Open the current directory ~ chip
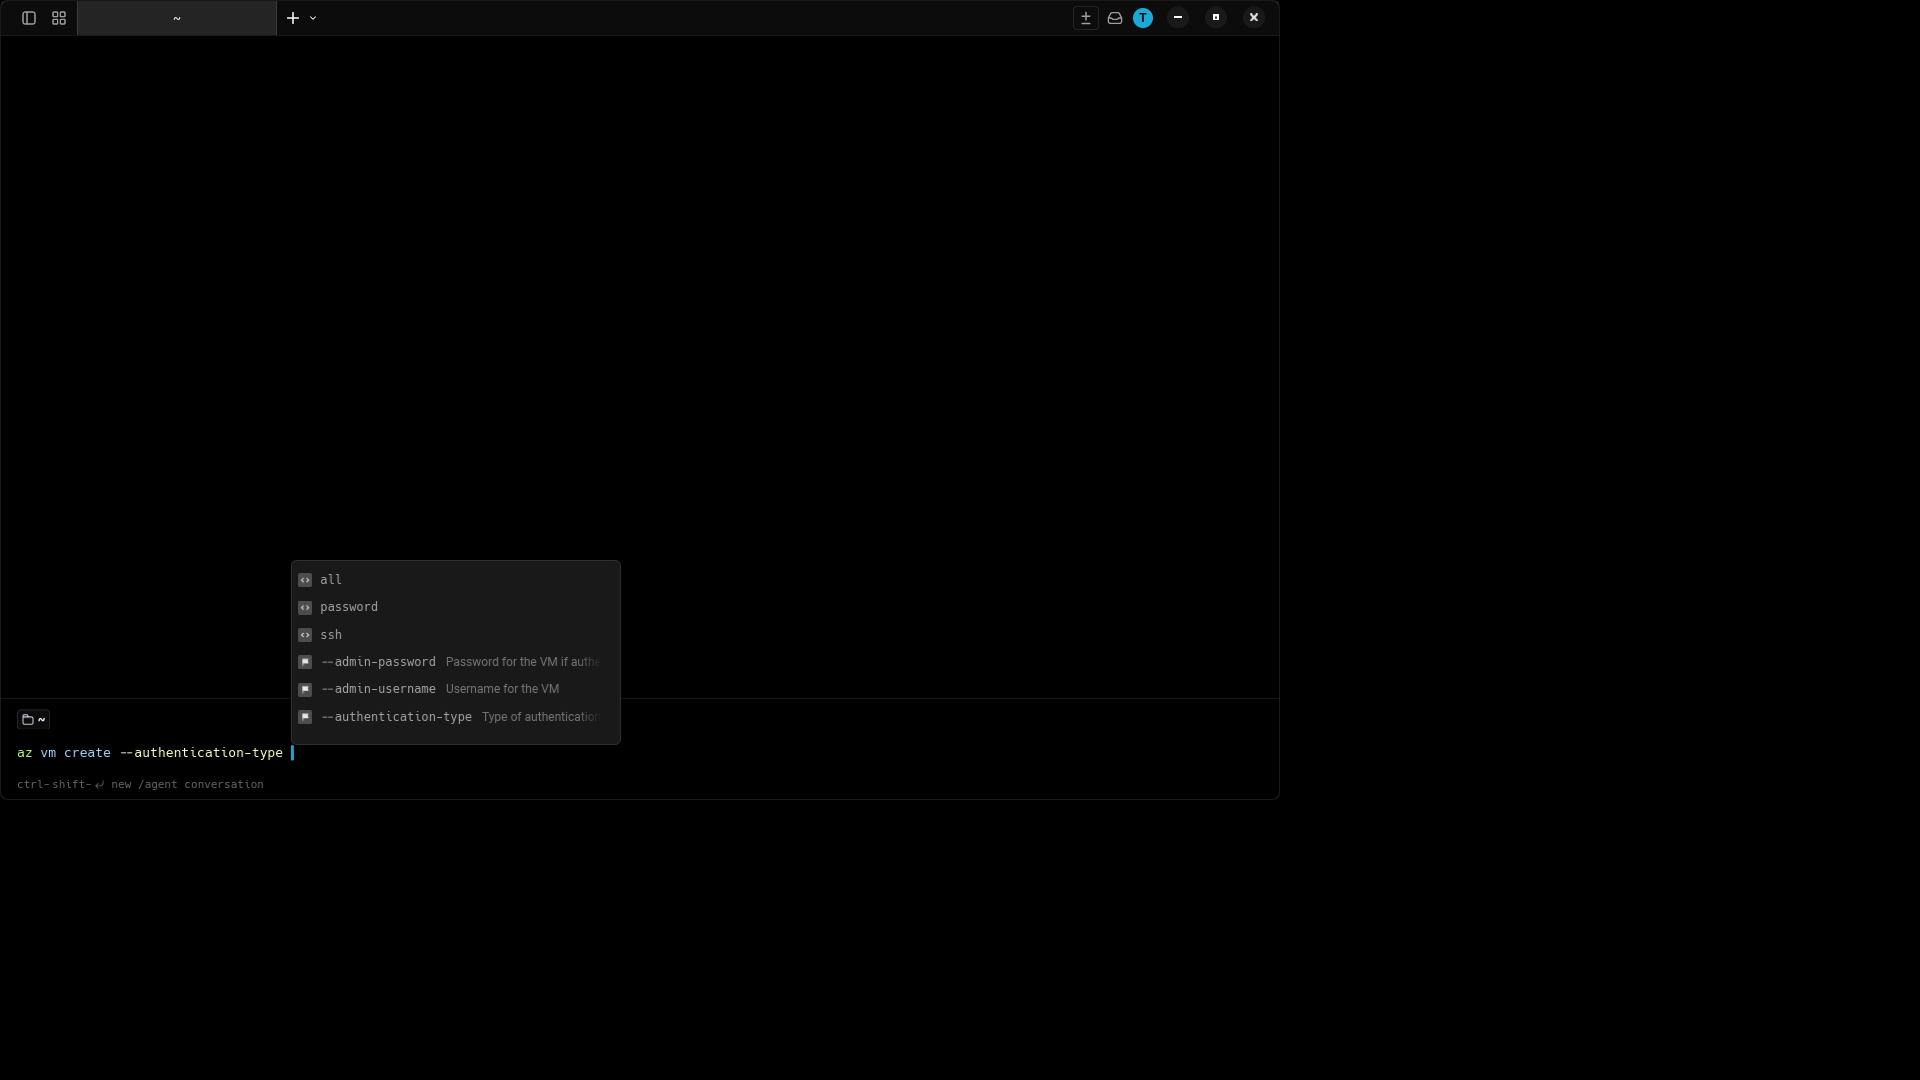This screenshot has height=1080, width=1920. point(33,719)
